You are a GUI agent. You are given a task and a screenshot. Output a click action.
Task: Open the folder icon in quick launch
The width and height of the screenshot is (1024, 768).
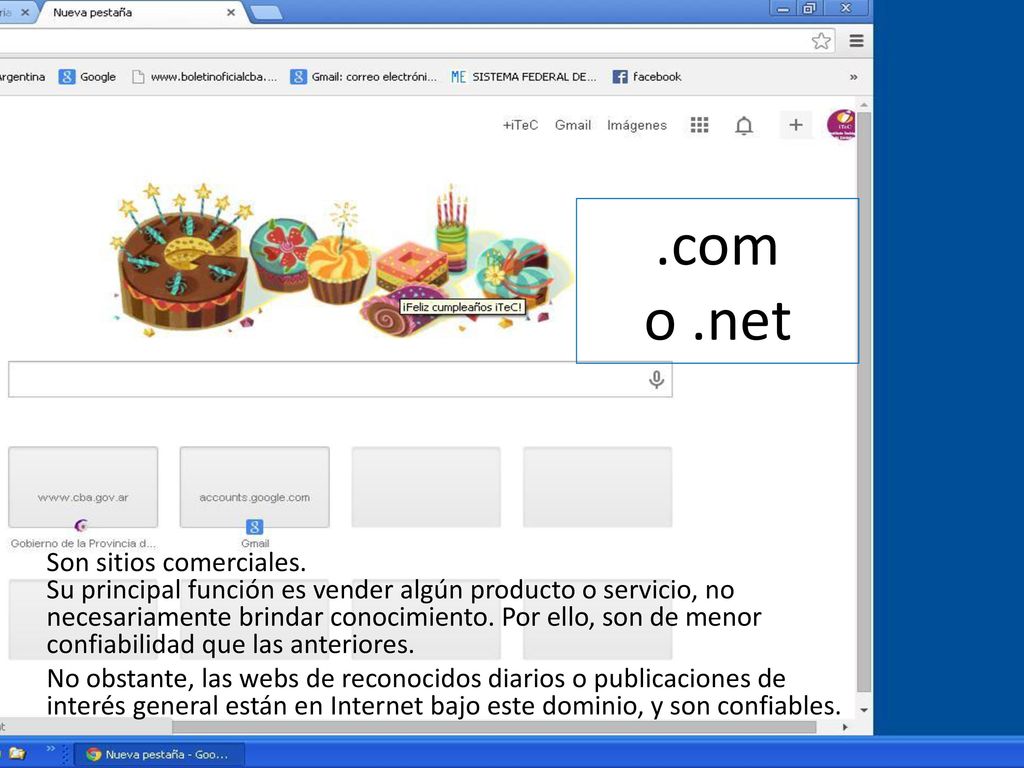[17, 753]
